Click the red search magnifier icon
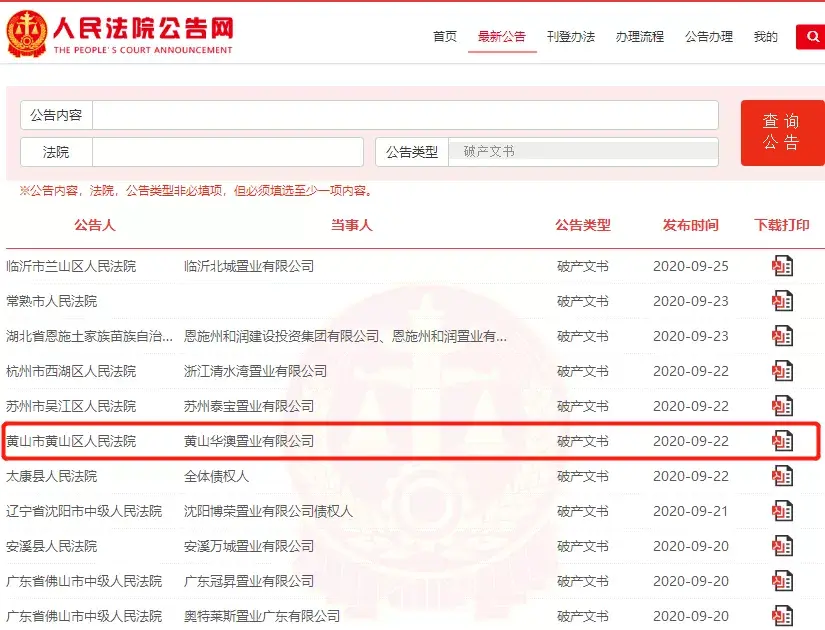 [x=813, y=36]
